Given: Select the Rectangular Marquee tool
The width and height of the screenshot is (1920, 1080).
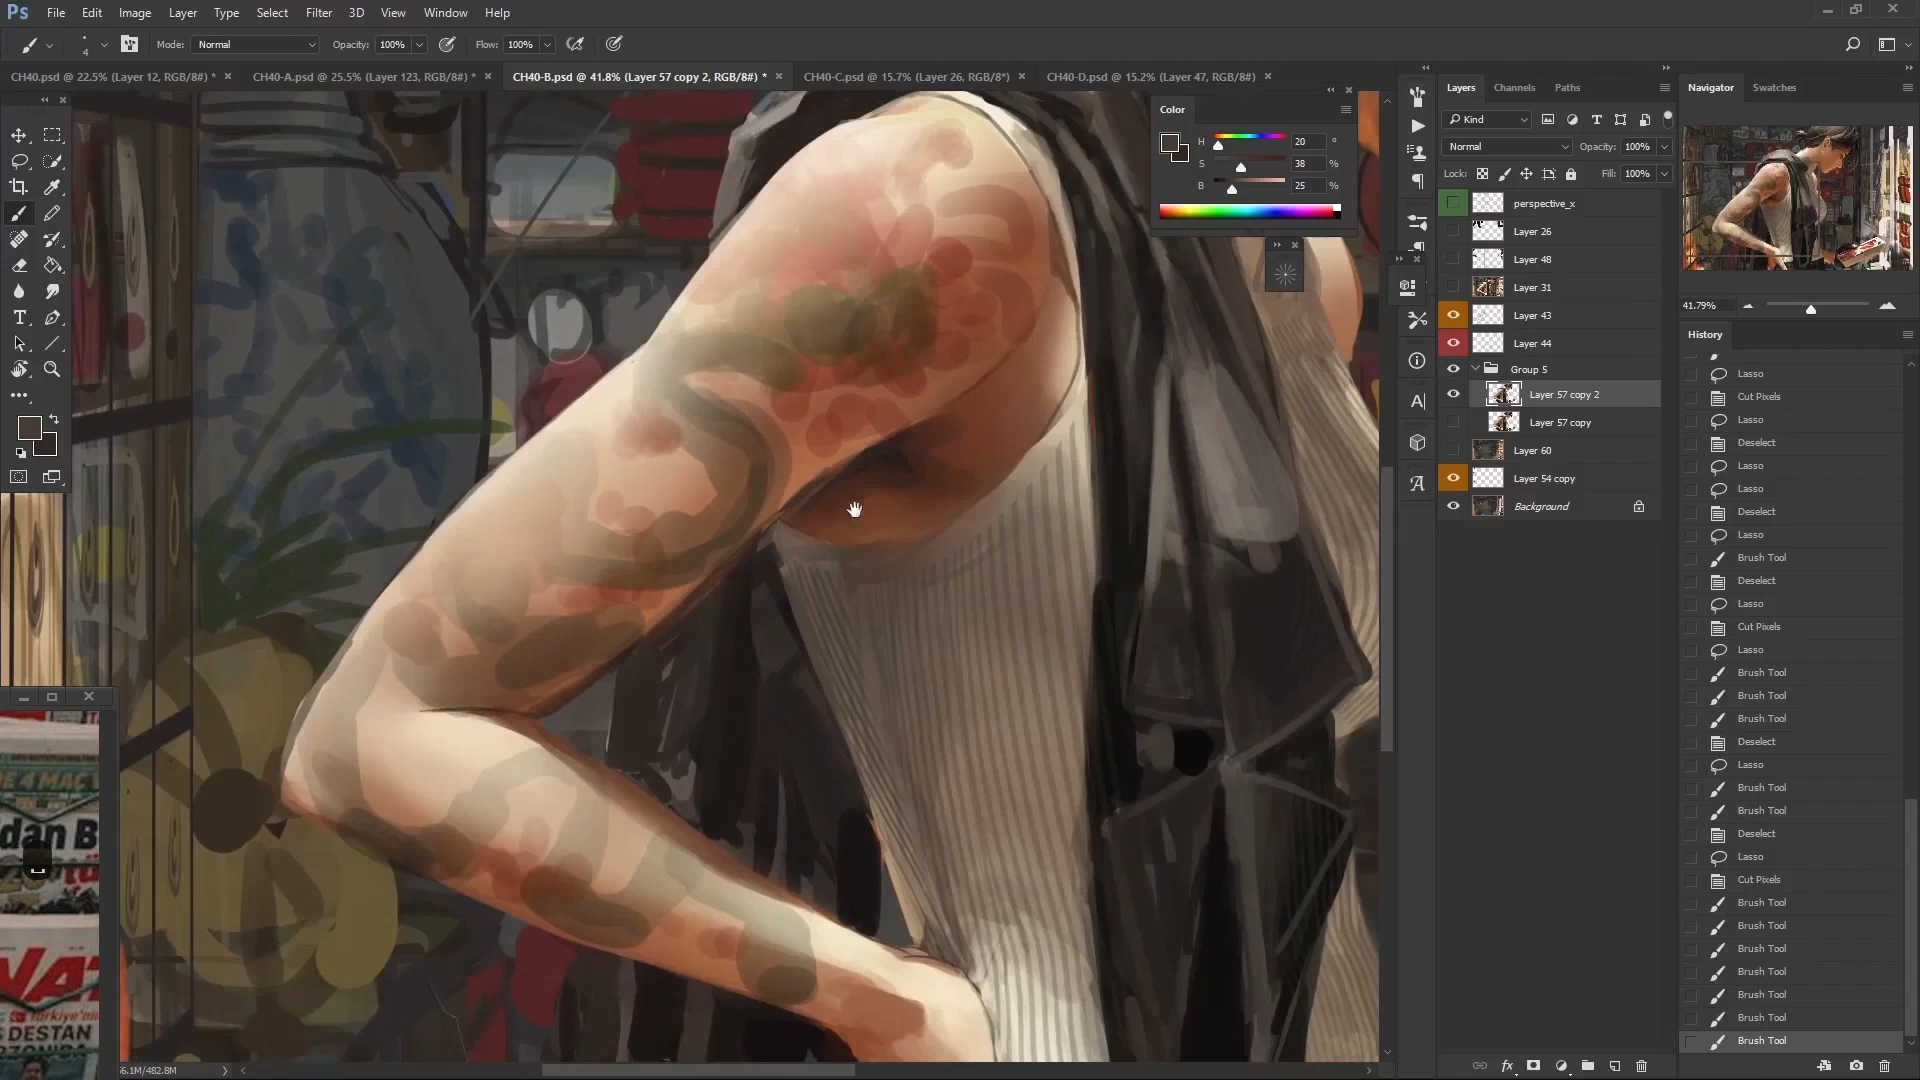Looking at the screenshot, I should pyautogui.click(x=53, y=135).
